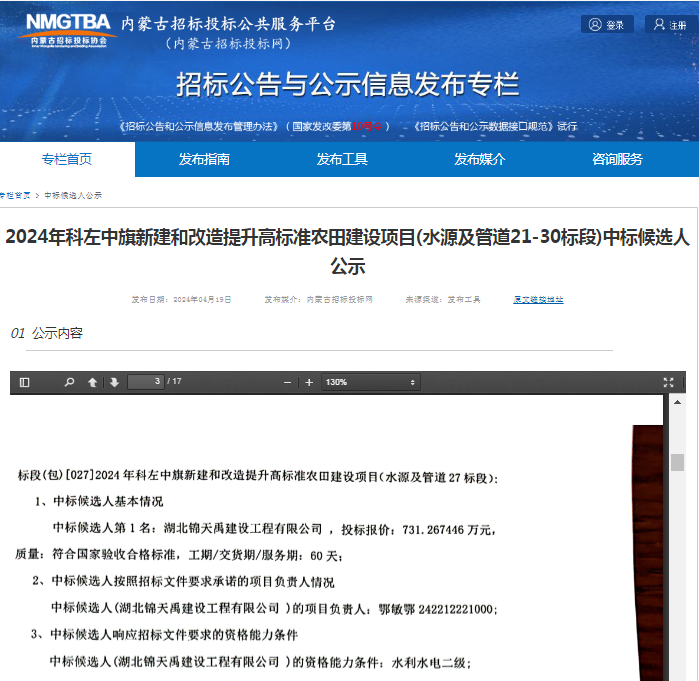
Task: Open the 专栏首页 tab
Action: point(67,159)
